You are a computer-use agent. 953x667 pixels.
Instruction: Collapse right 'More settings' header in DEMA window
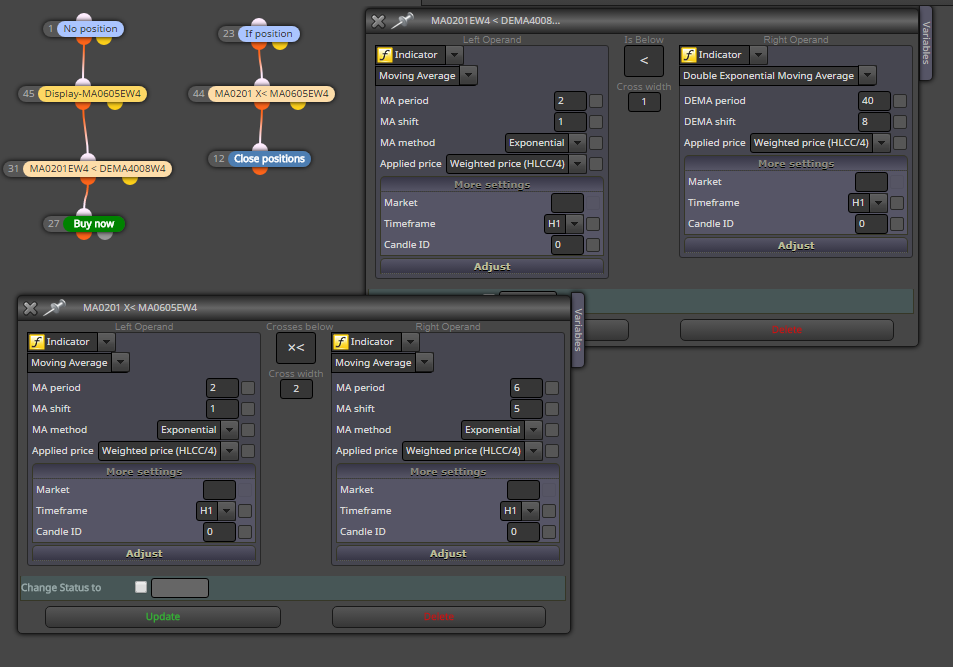coord(796,164)
